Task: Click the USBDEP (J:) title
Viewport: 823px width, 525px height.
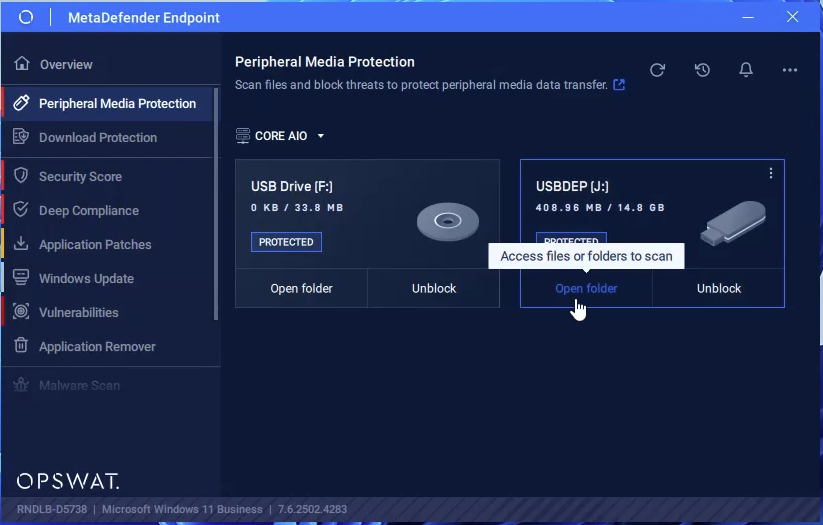Action: coord(572,186)
